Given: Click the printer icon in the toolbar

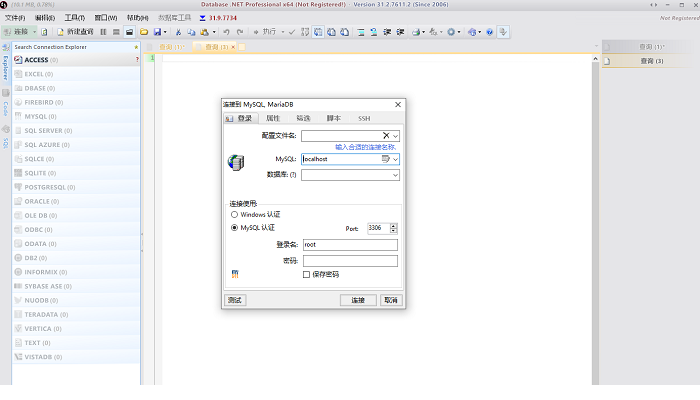Looking at the screenshot, I should 416,32.
